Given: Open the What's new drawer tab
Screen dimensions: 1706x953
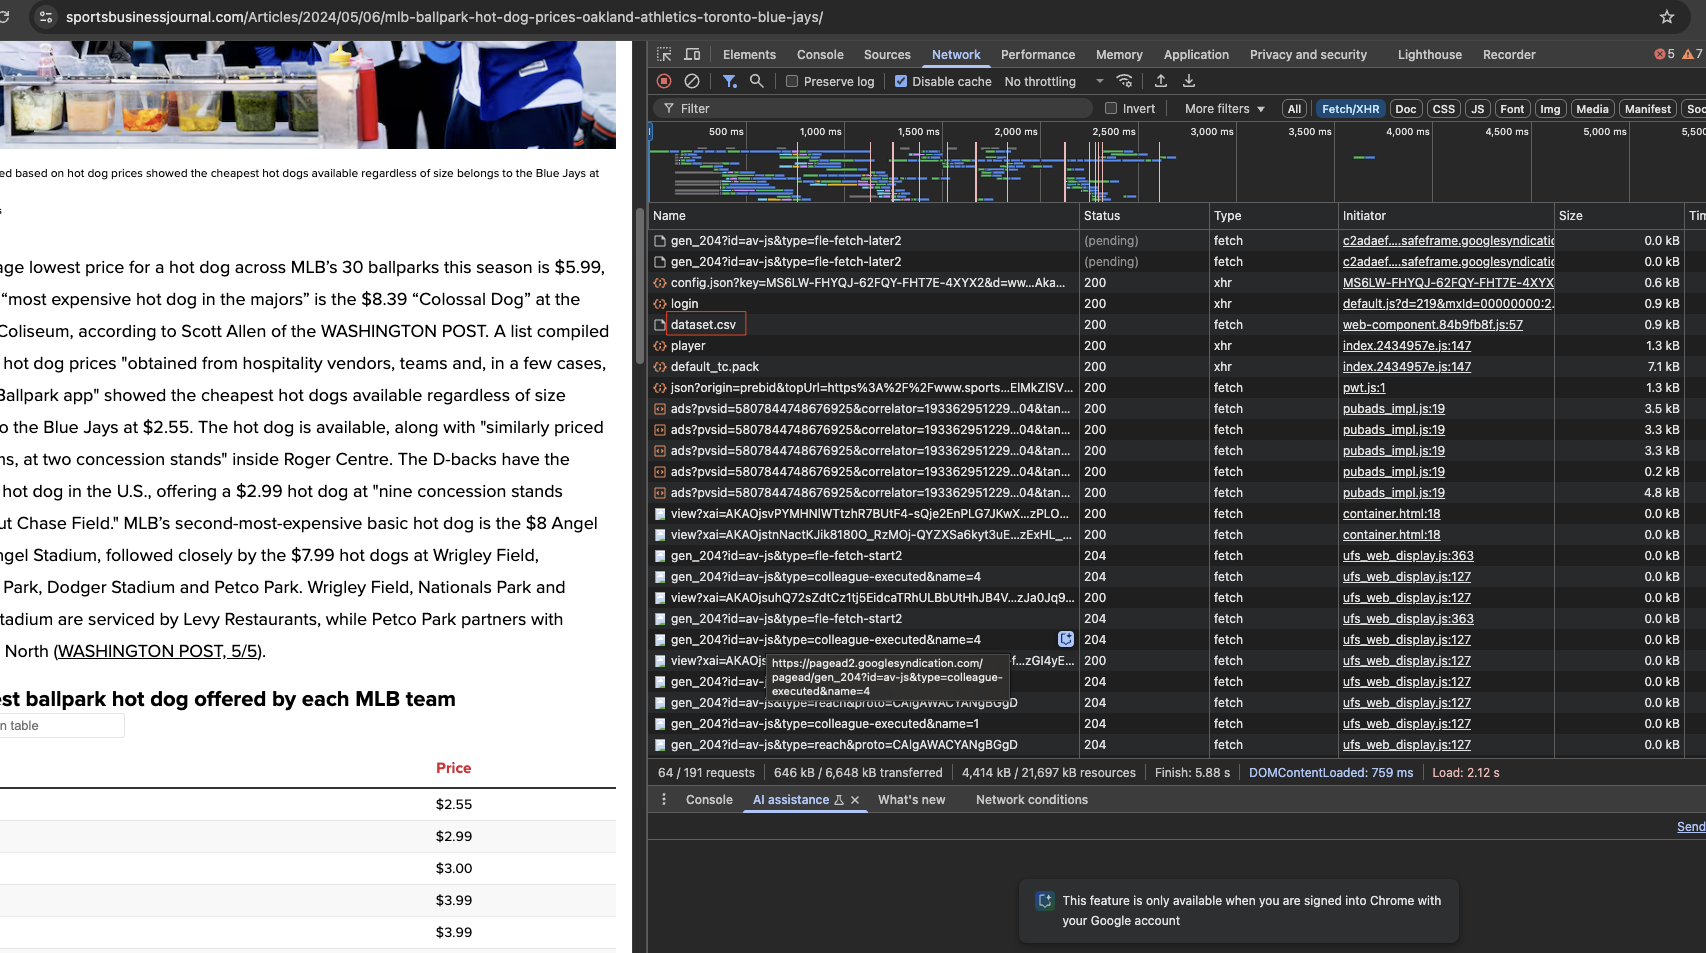Looking at the screenshot, I should pyautogui.click(x=911, y=800).
